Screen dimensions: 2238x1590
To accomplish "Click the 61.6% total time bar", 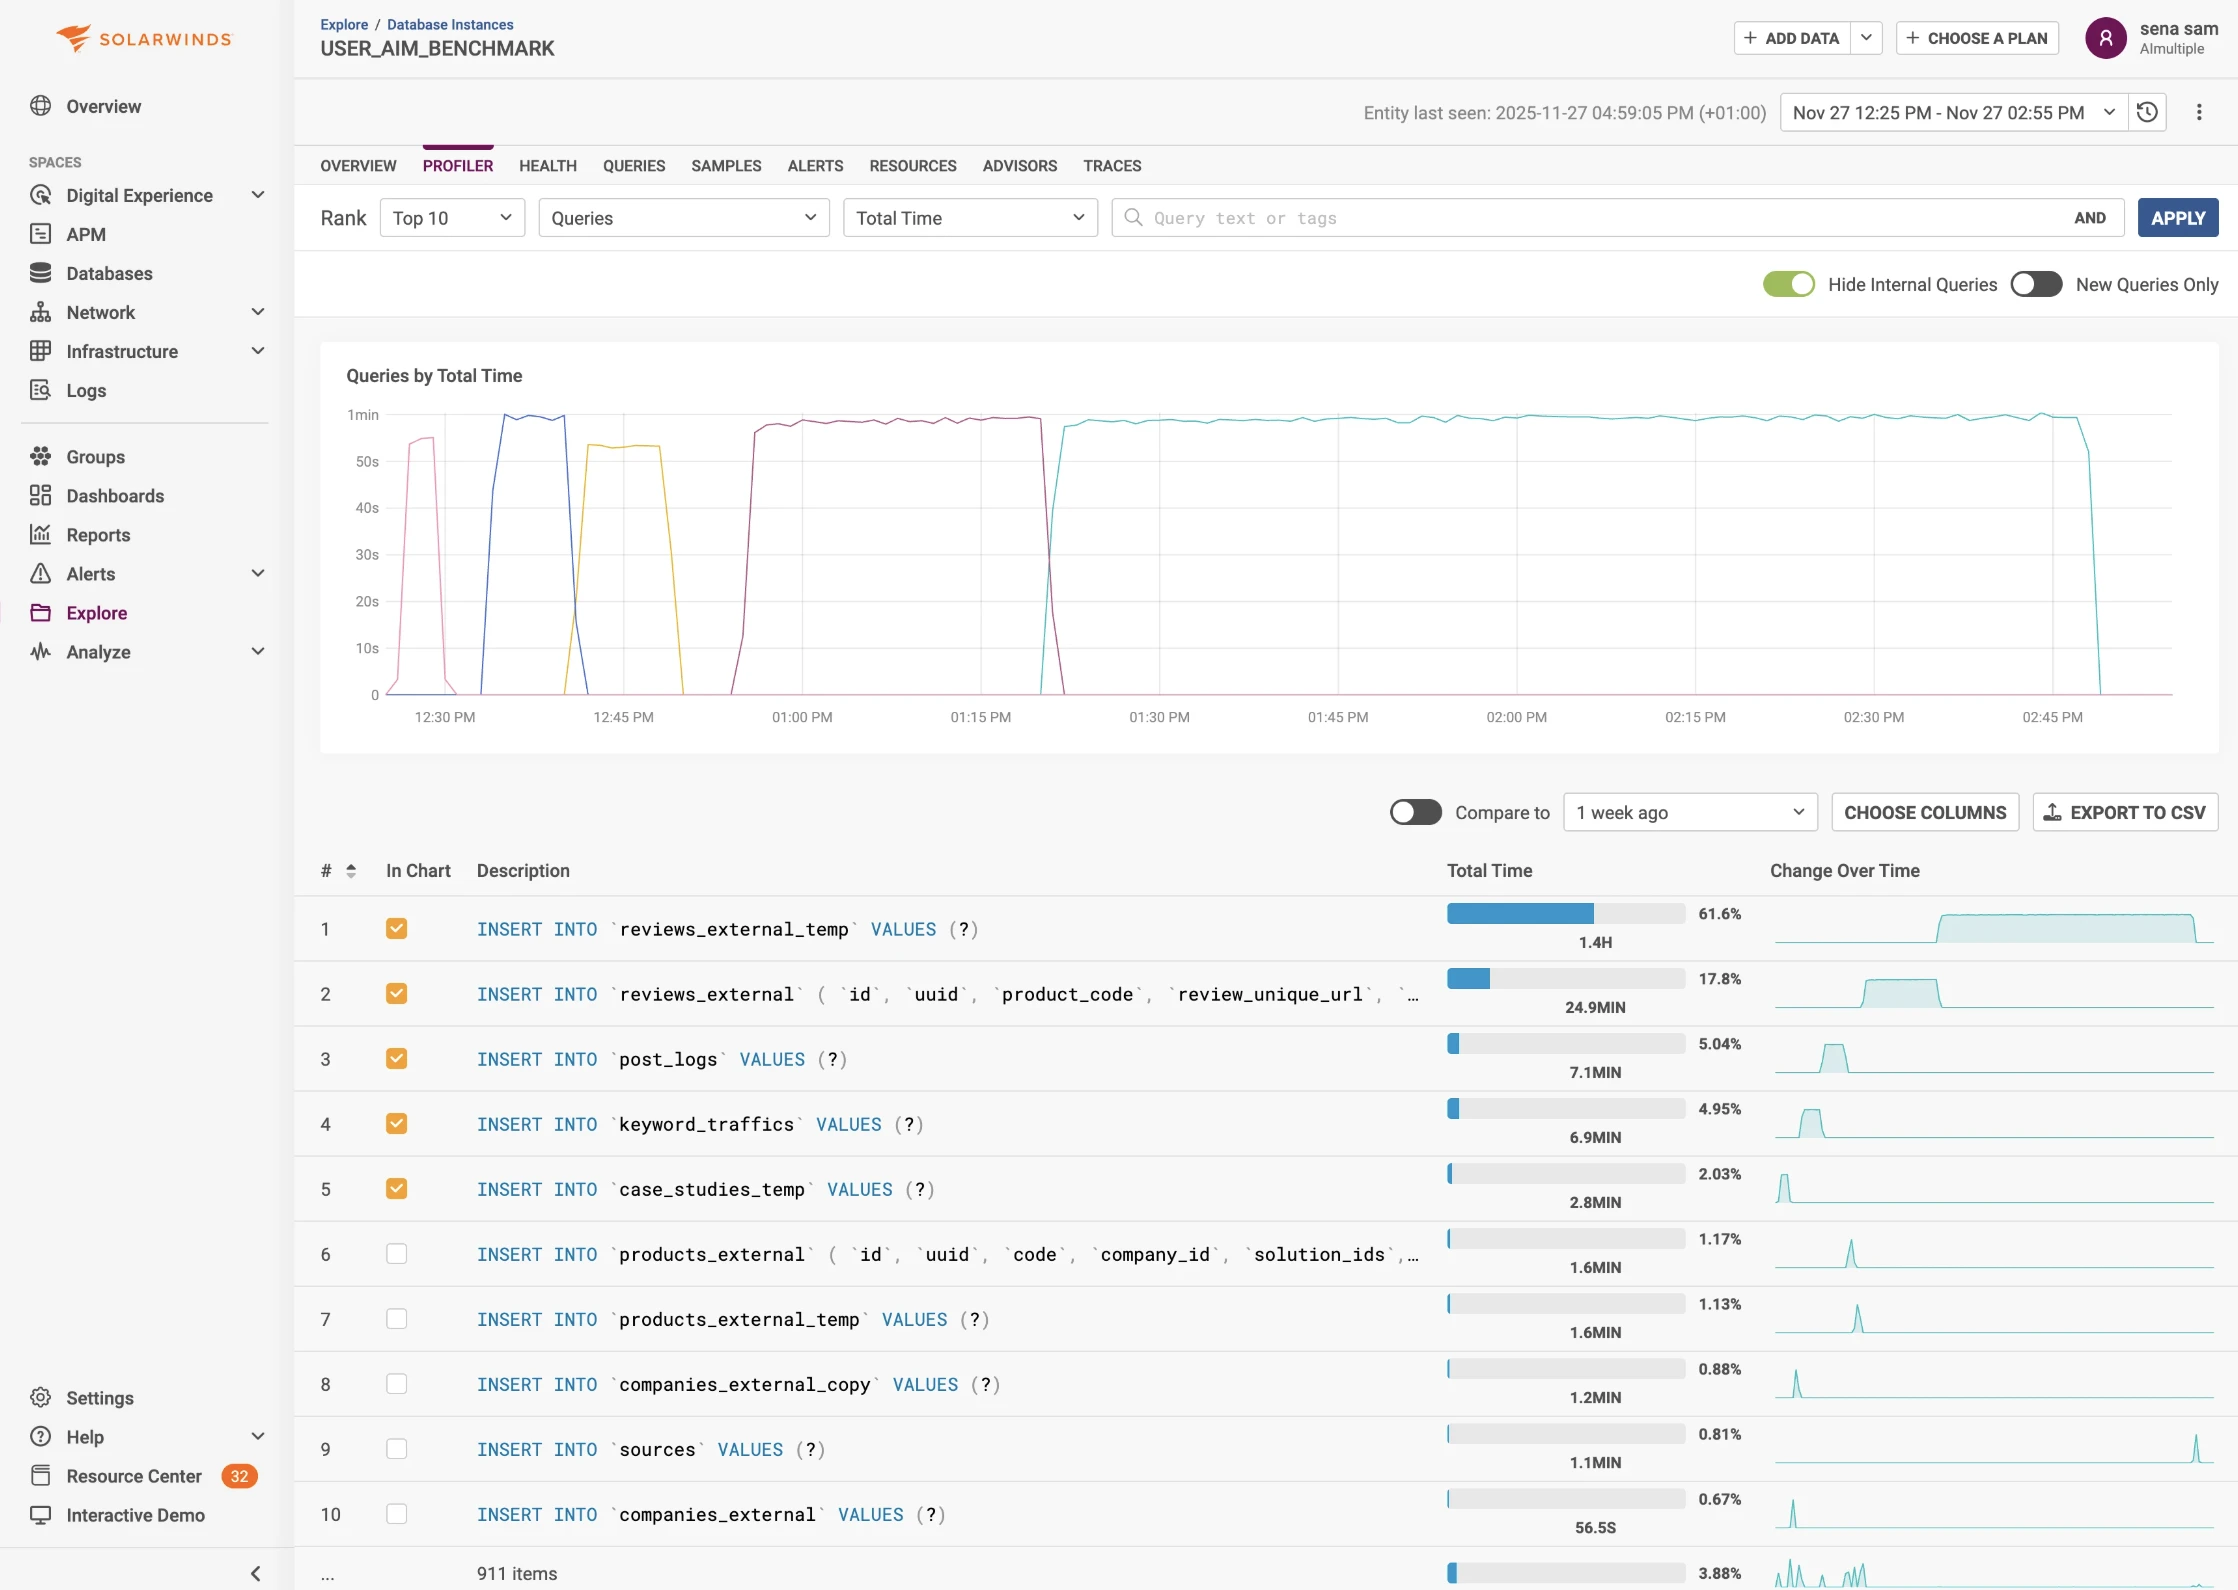I will (1566, 913).
